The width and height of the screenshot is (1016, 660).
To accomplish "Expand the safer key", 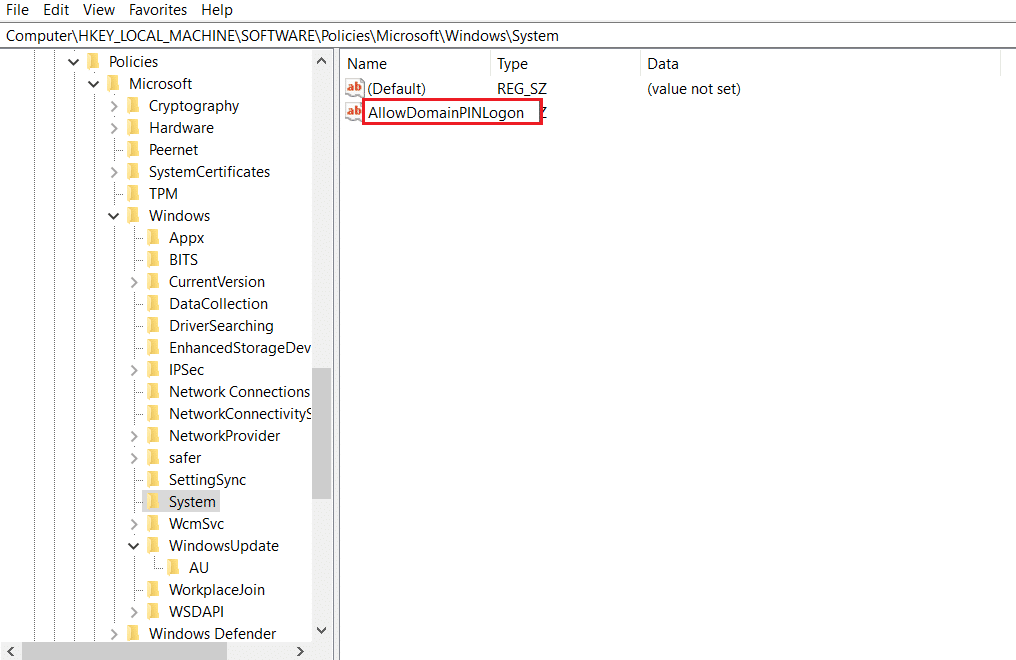I will [133, 458].
